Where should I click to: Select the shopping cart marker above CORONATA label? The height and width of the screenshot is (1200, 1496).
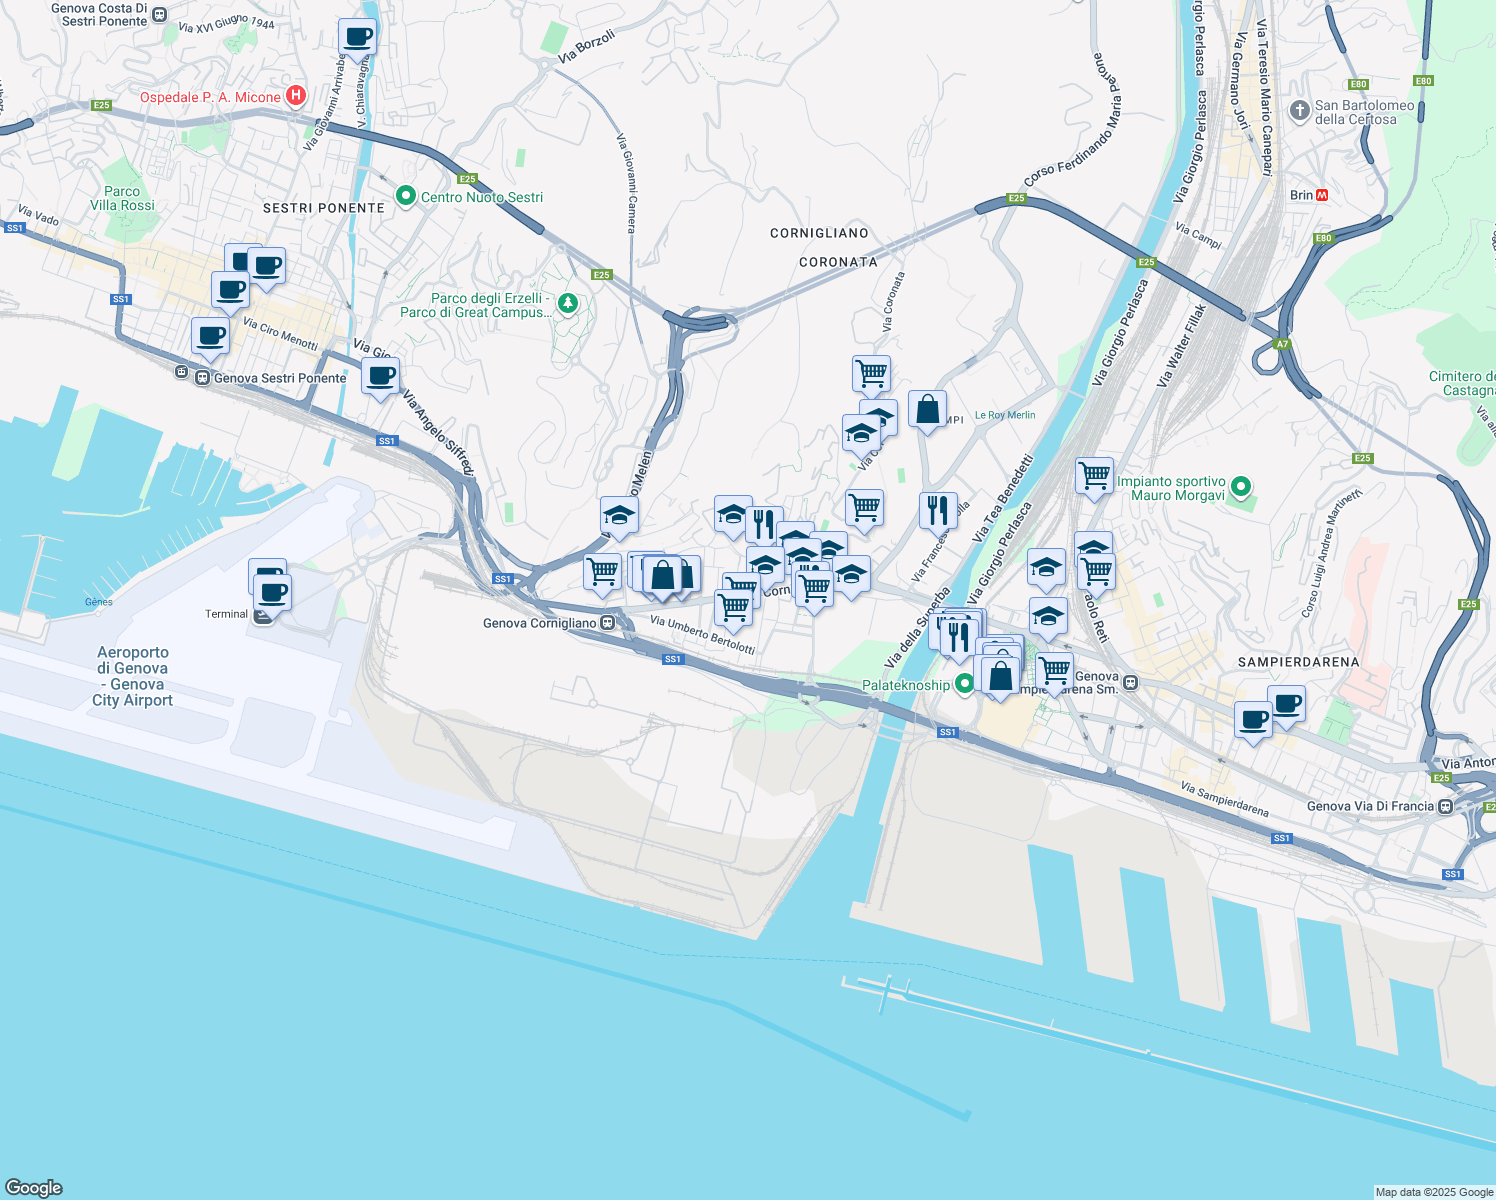point(870,373)
